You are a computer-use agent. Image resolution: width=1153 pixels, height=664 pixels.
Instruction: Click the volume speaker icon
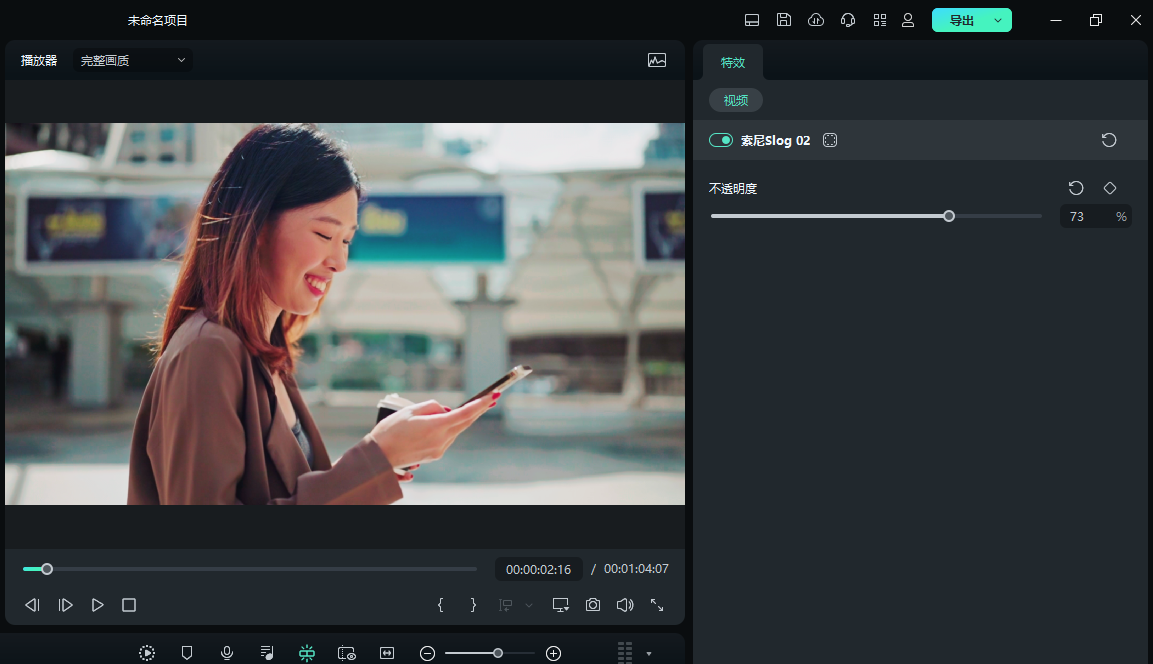[625, 605]
